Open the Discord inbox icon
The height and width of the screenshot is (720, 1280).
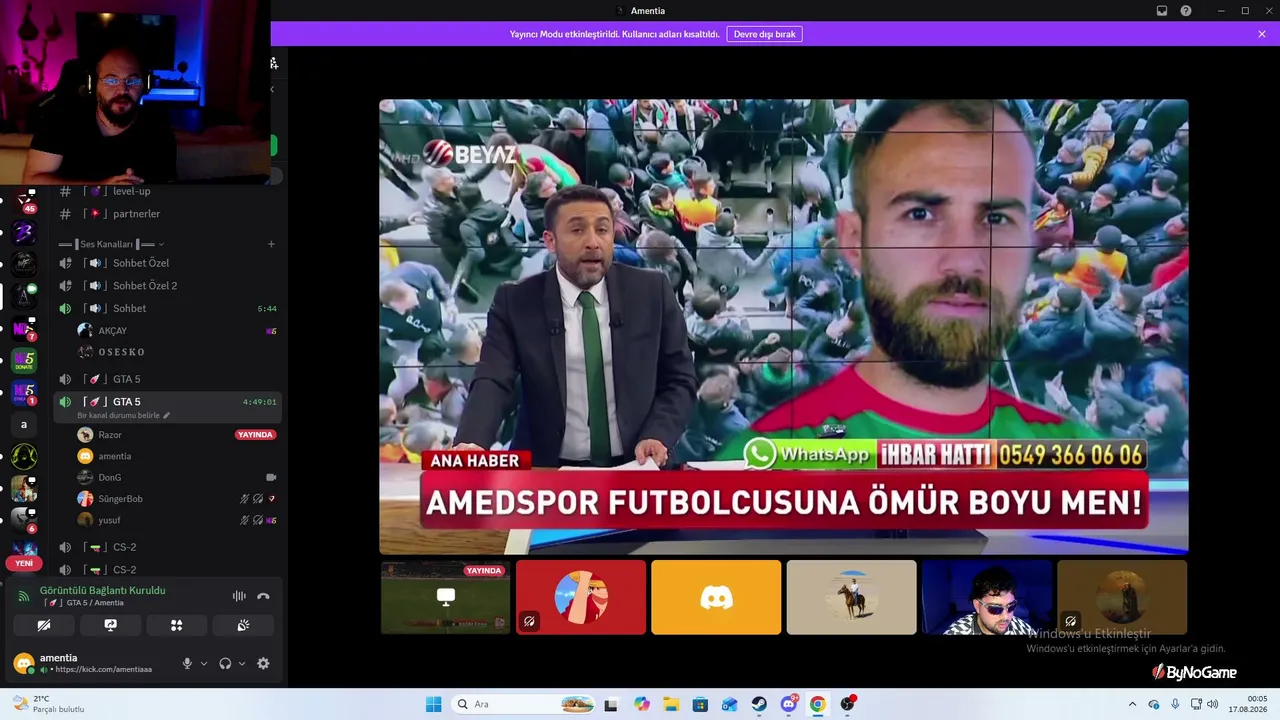1162,11
